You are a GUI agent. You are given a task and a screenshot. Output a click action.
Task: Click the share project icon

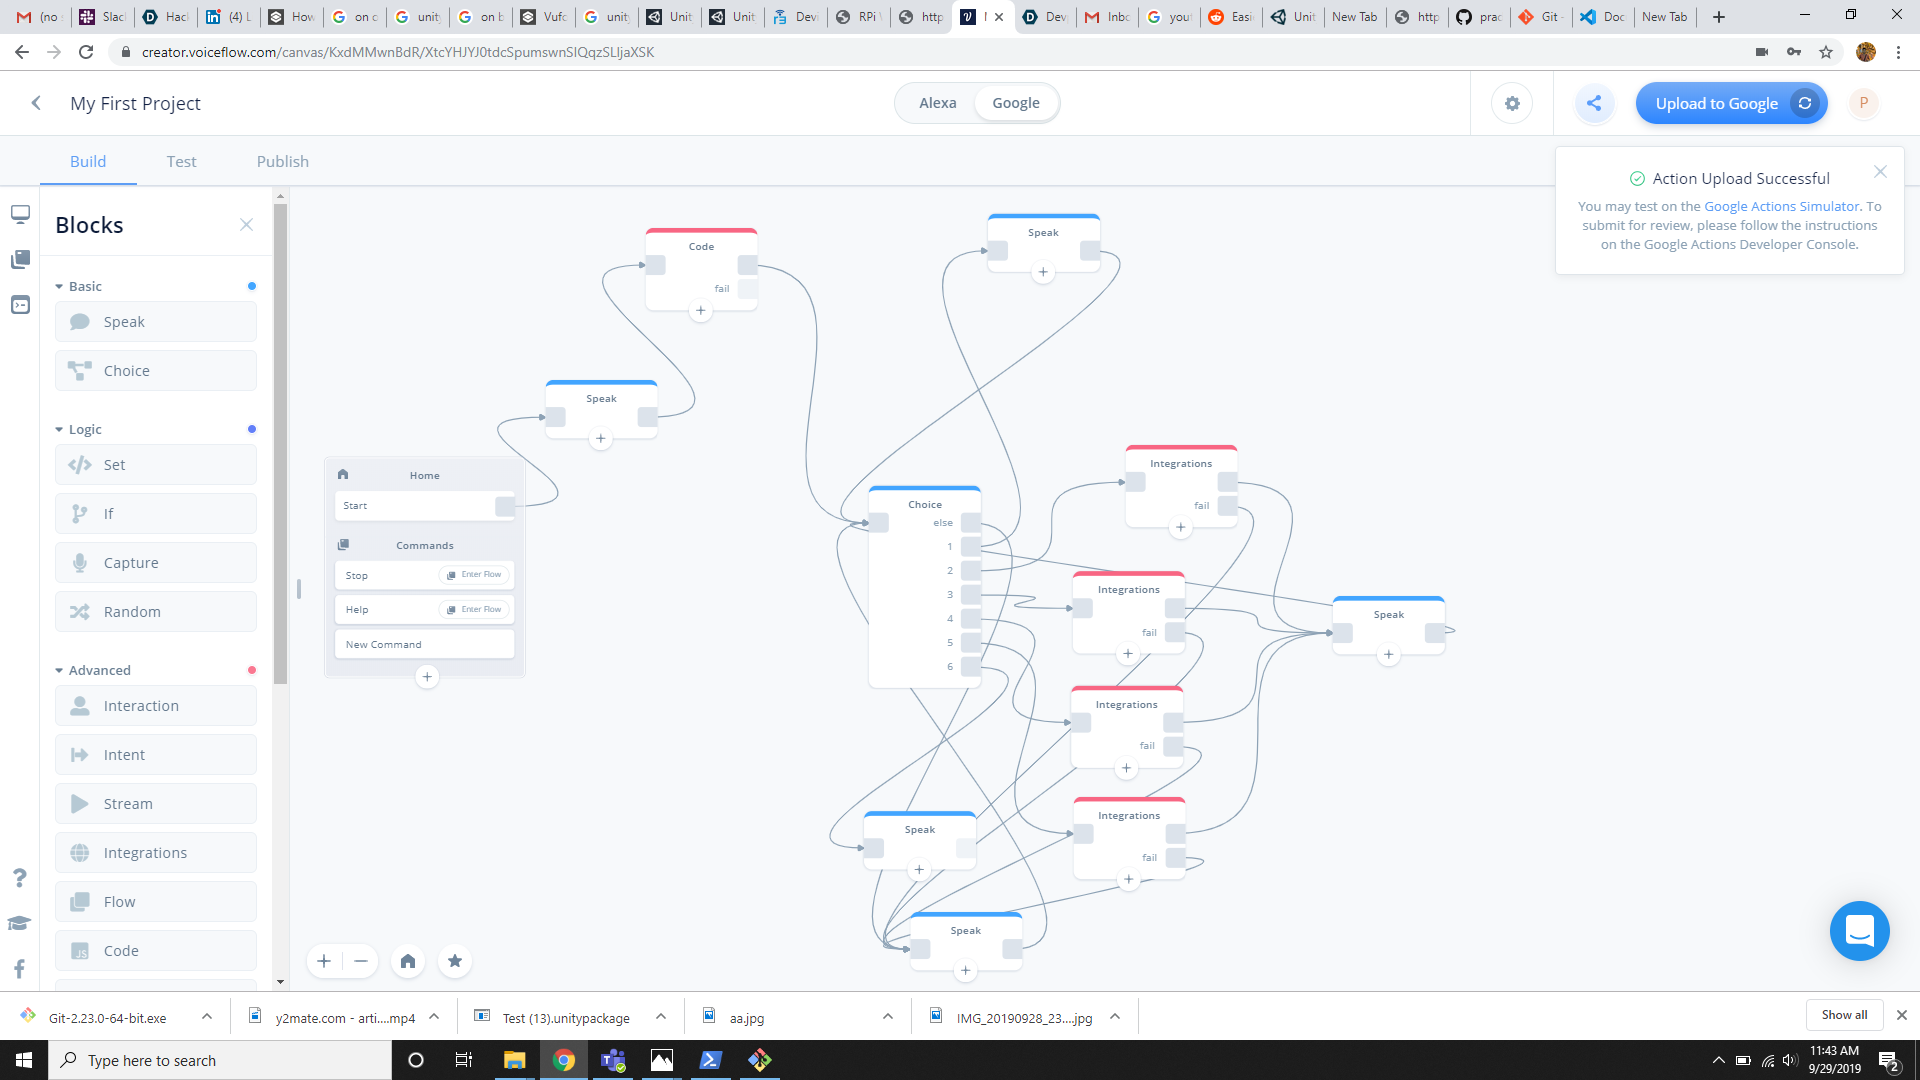1594,103
